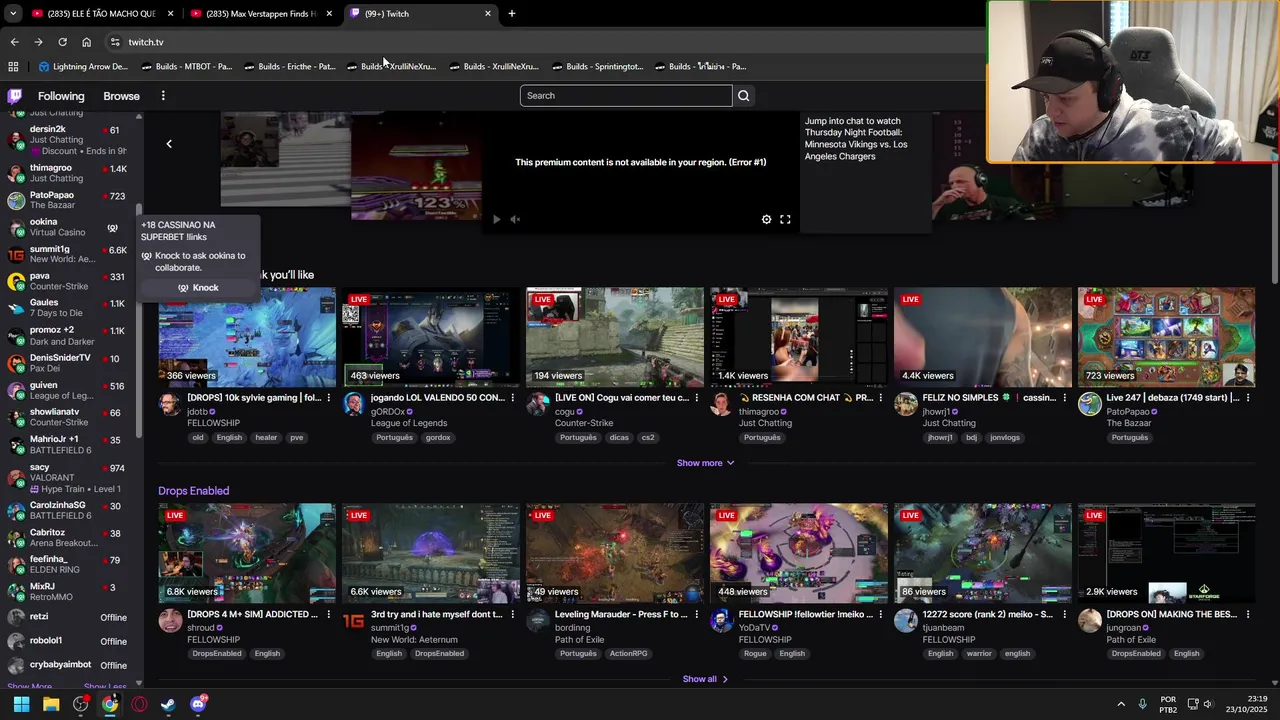
Task: Open sacy VALORANT channel in sidebar
Action: click(70, 477)
